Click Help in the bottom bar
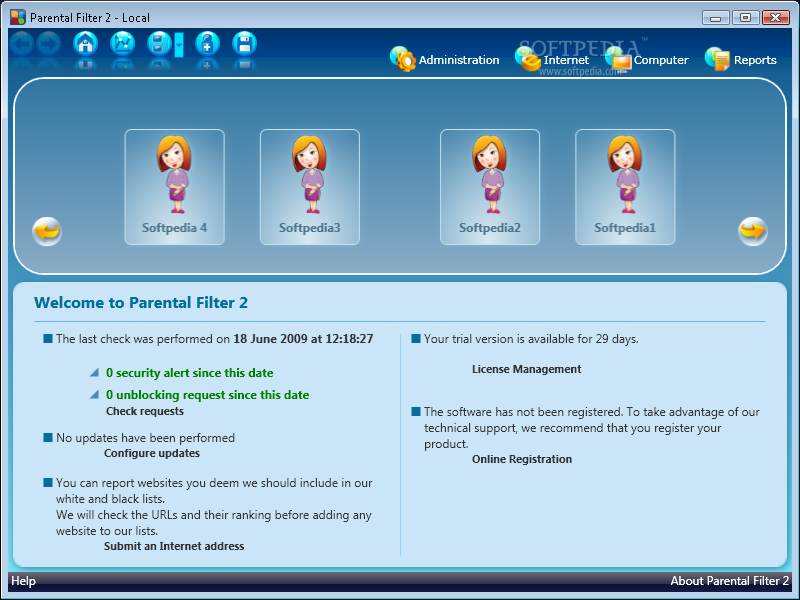 click(x=23, y=581)
